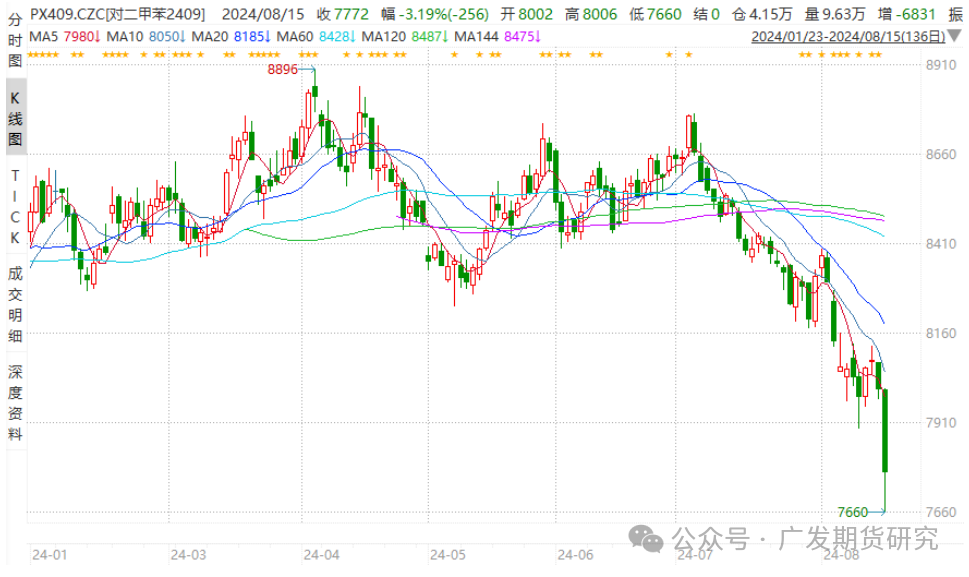Image resolution: width=969 pixels, height=577 pixels.
Task: Click the last large green candlestick
Action: click(885, 431)
